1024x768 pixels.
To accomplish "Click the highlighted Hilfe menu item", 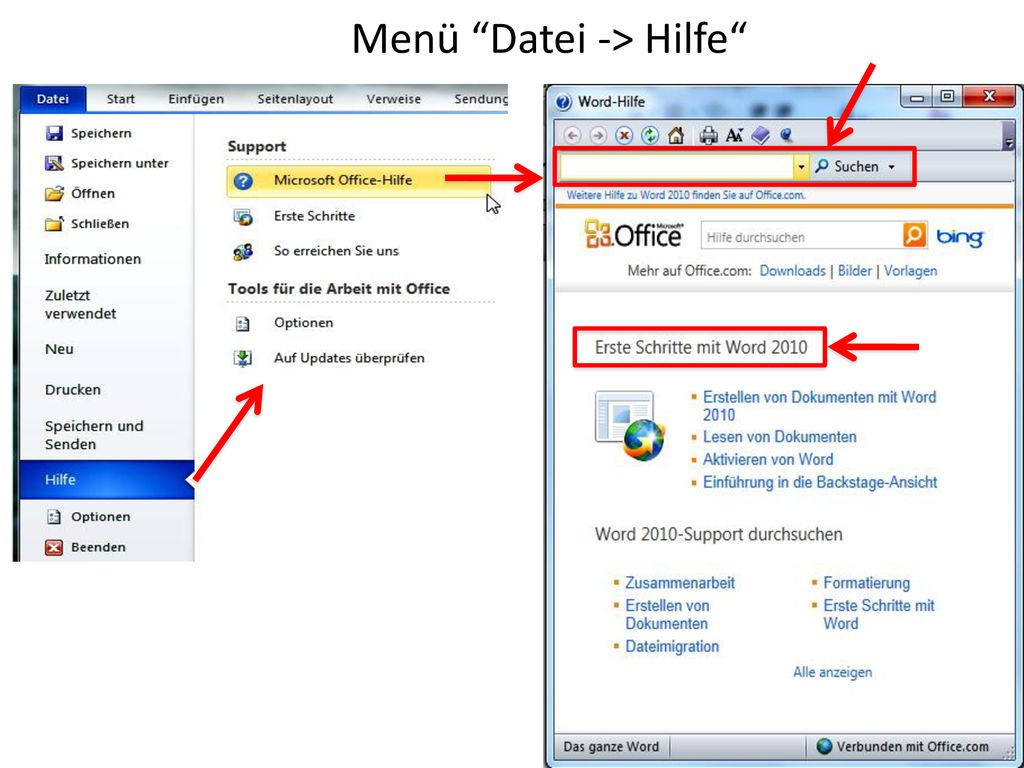I will tap(107, 479).
